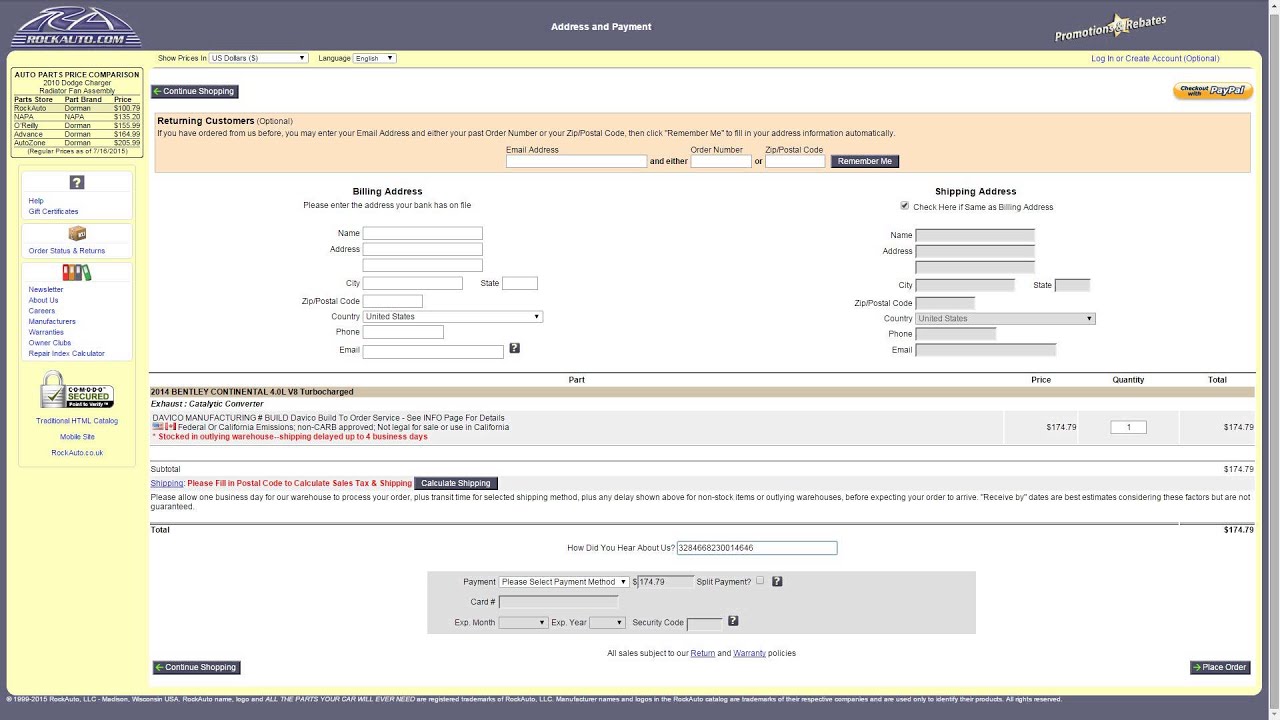Click the Canada flag icon on Davico part
This screenshot has height=720, width=1280.
[x=171, y=427]
